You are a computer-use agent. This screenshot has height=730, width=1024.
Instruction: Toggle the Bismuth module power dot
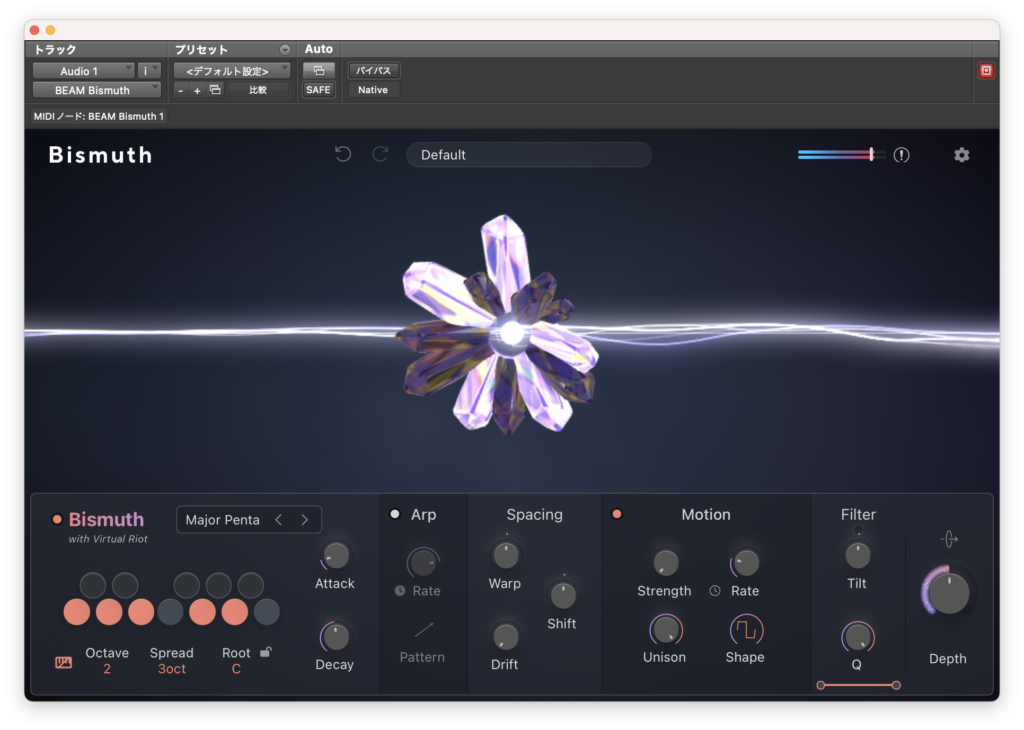click(57, 520)
